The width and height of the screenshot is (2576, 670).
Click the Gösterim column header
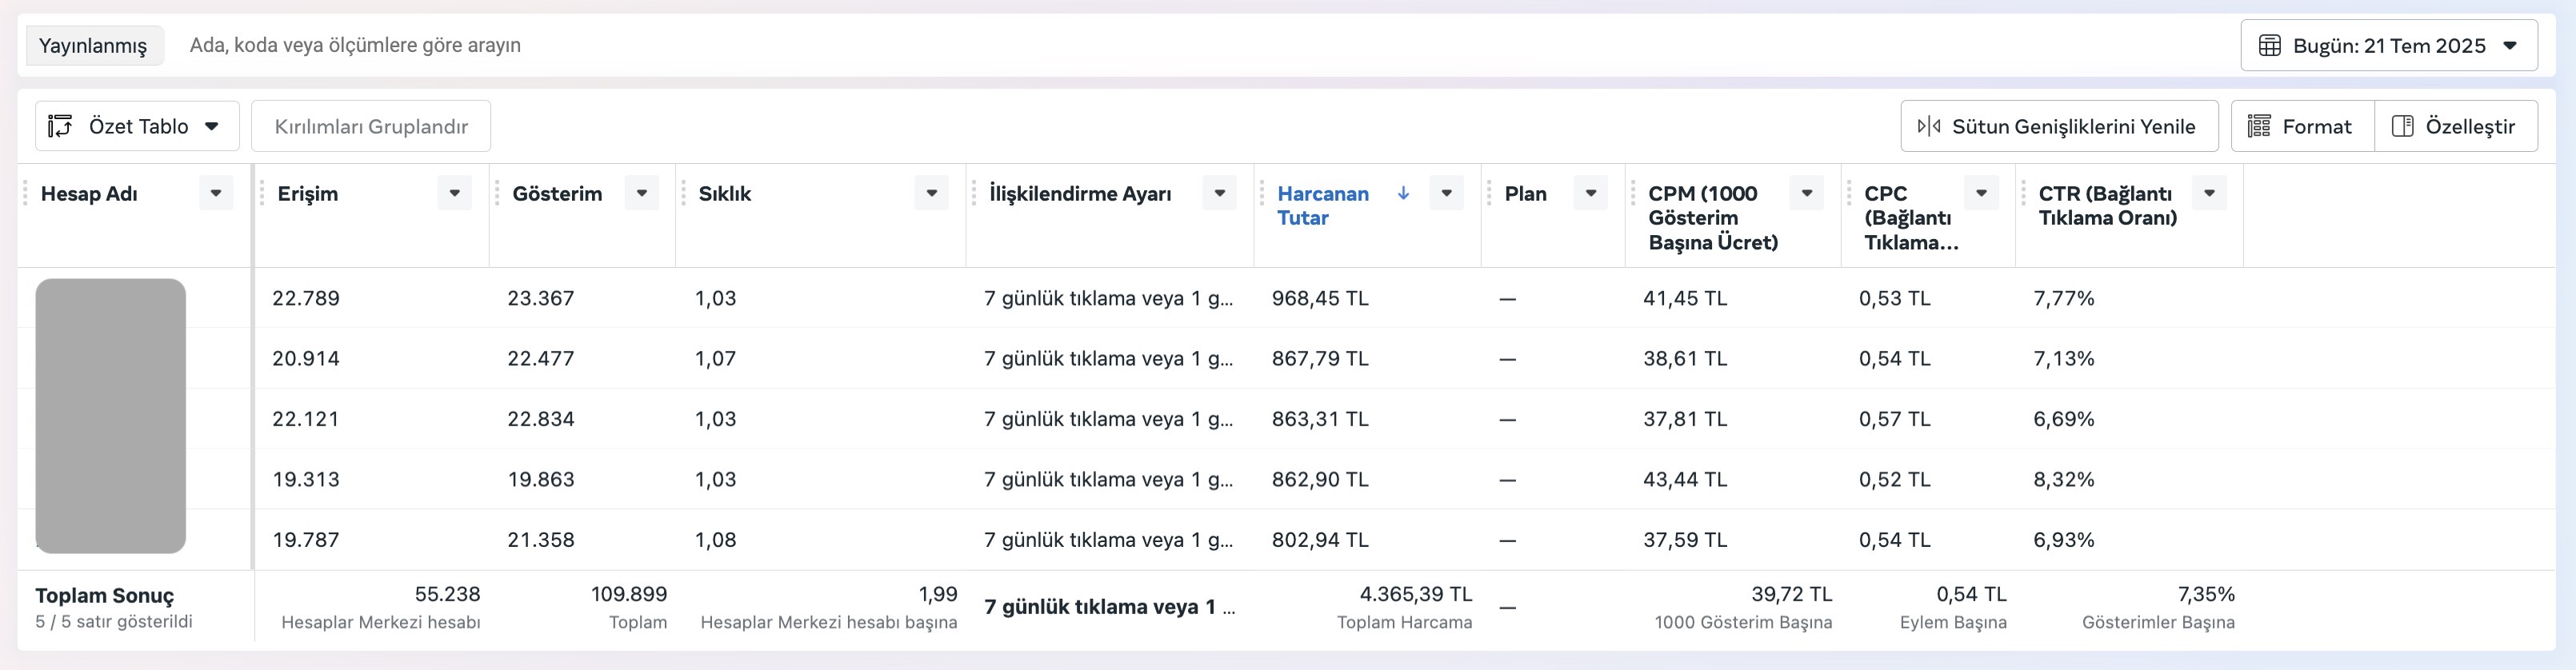[x=557, y=193]
